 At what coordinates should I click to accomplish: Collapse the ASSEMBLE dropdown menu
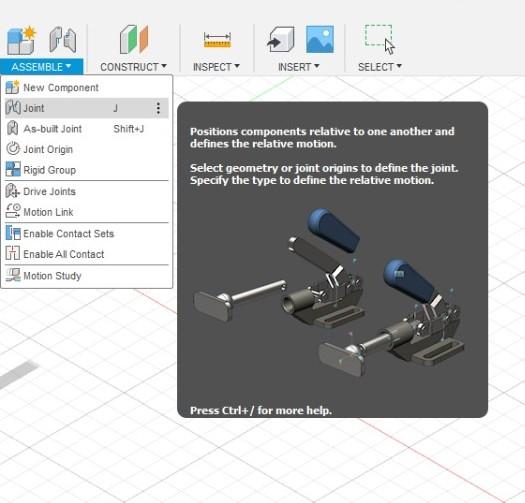pos(42,66)
